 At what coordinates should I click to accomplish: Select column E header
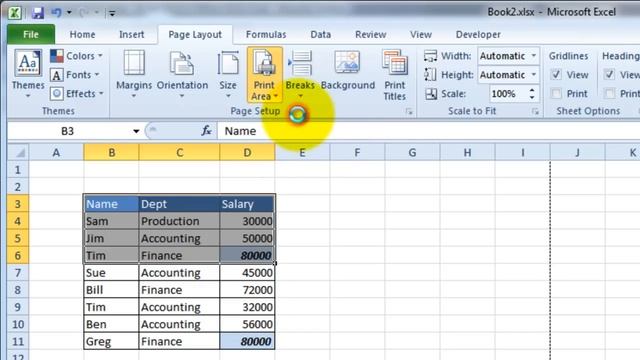[302, 153]
